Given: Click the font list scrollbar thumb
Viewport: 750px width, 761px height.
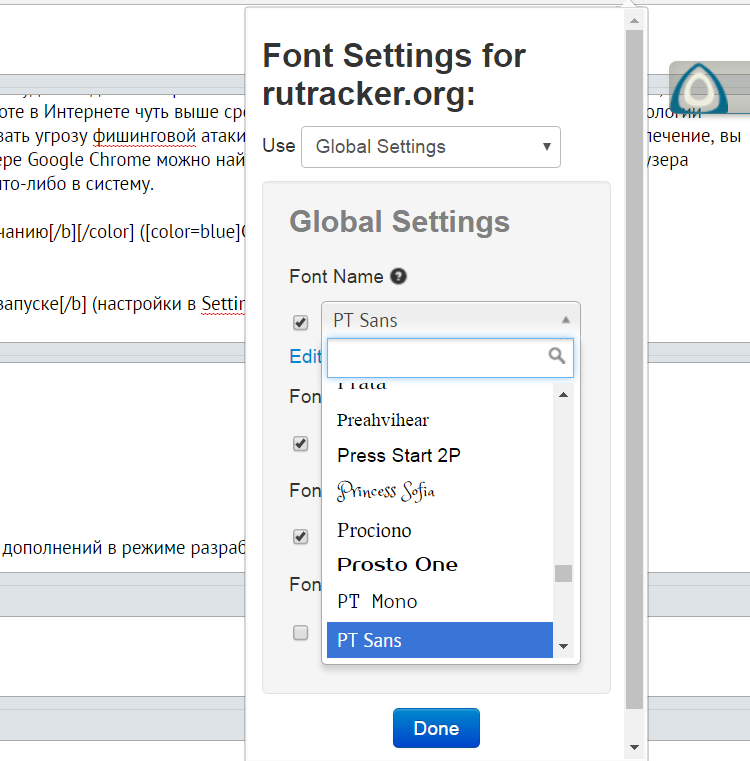Looking at the screenshot, I should [563, 573].
